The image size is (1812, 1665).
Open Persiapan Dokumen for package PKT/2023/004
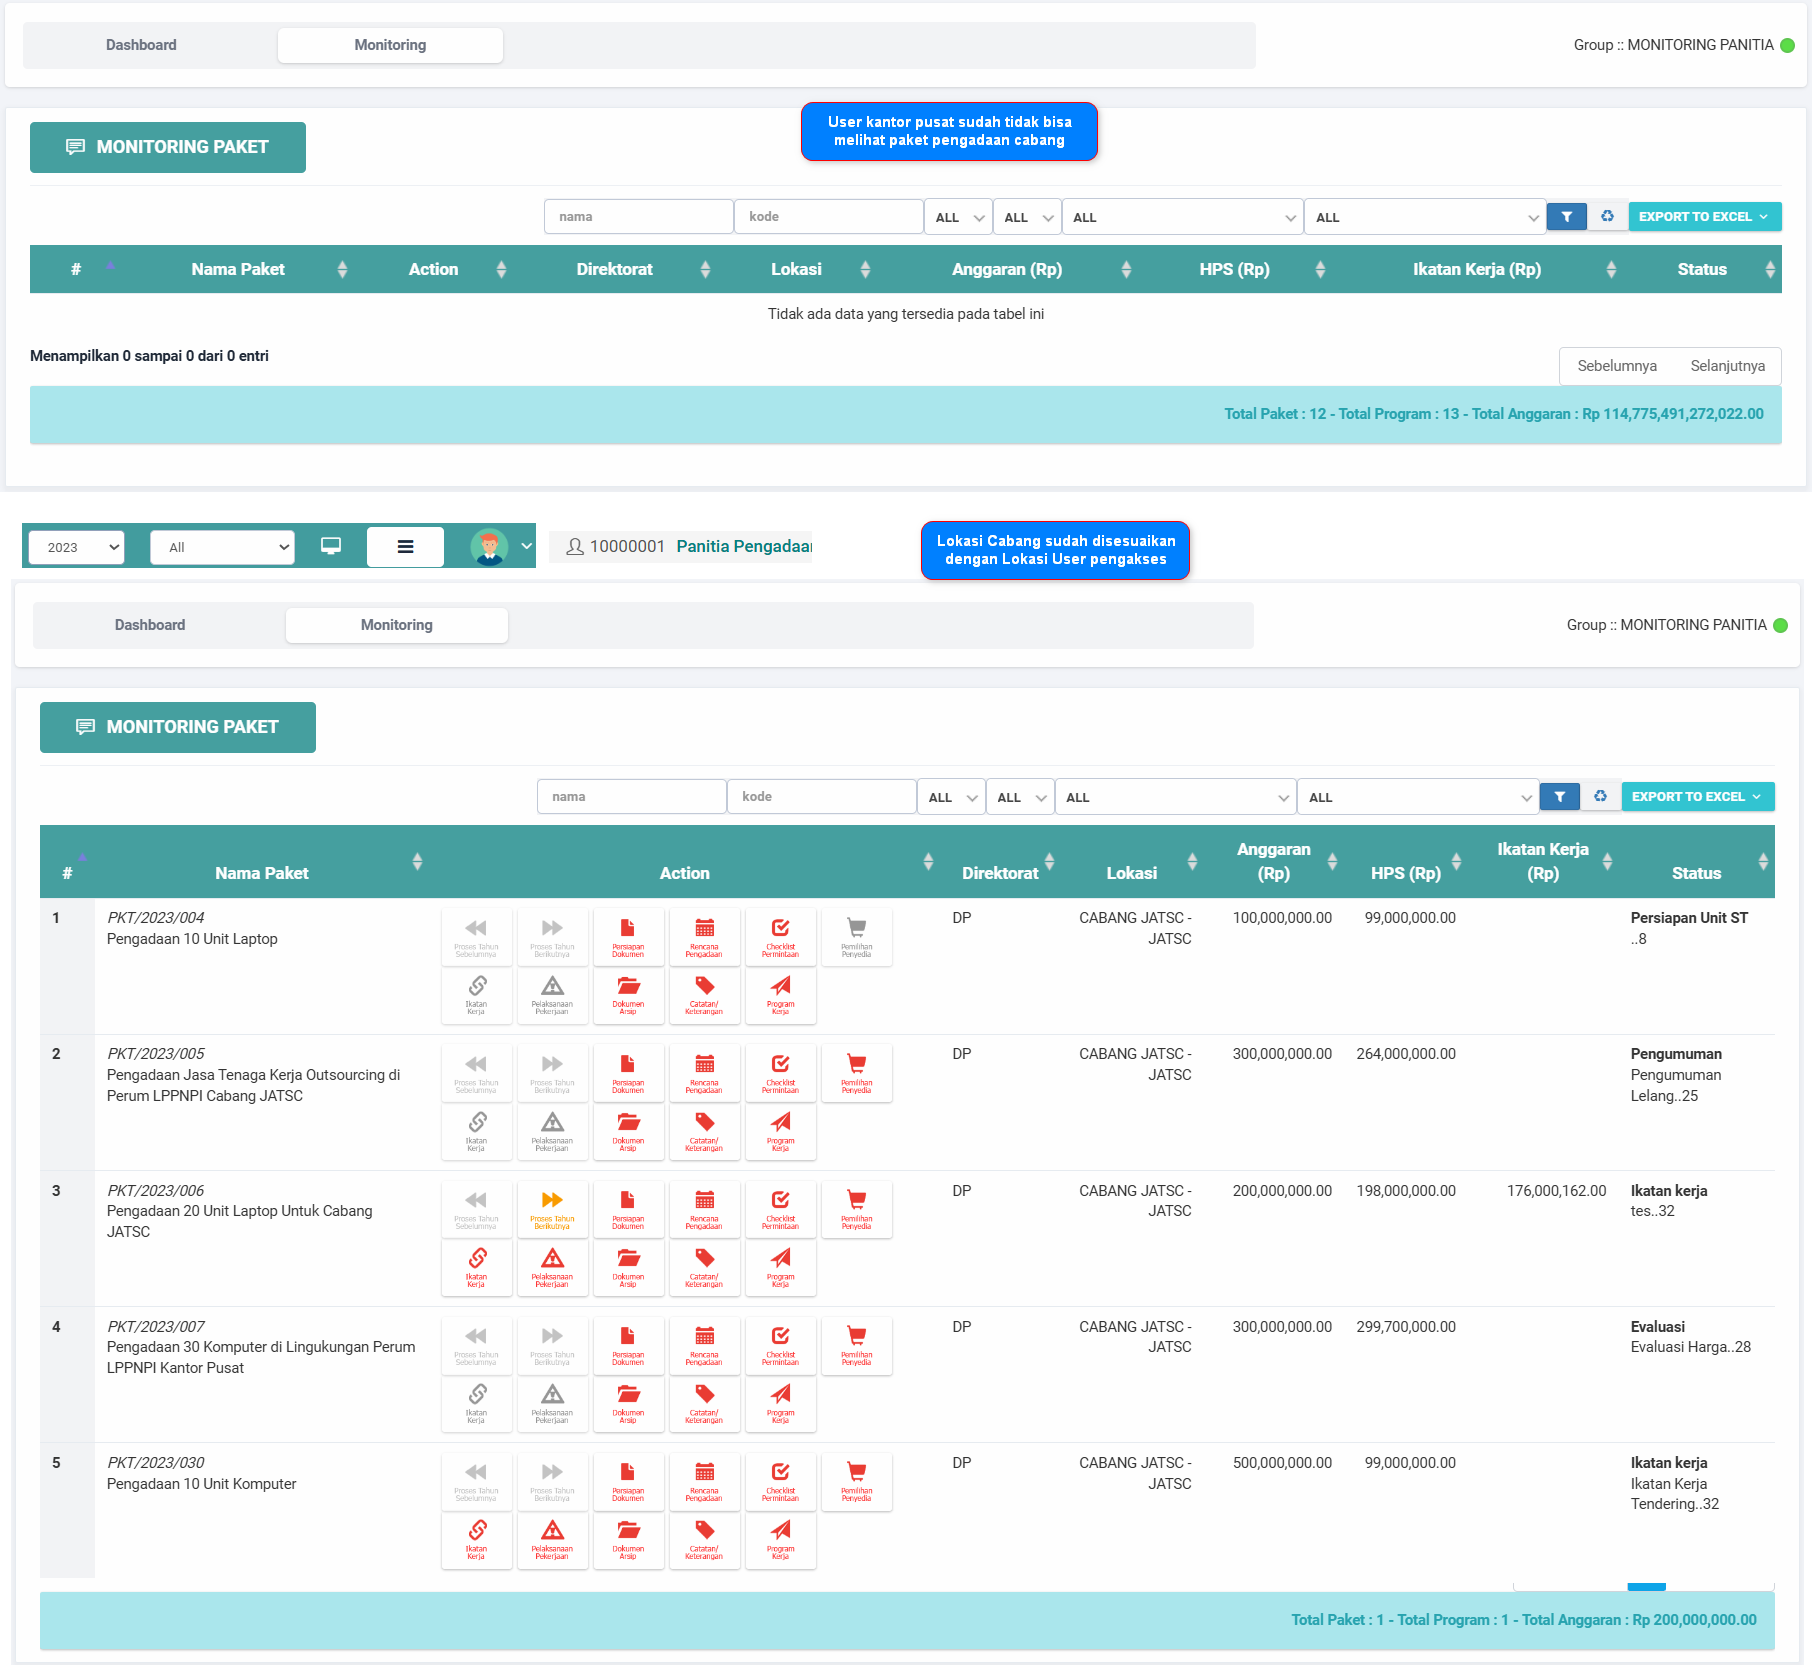coord(628,936)
